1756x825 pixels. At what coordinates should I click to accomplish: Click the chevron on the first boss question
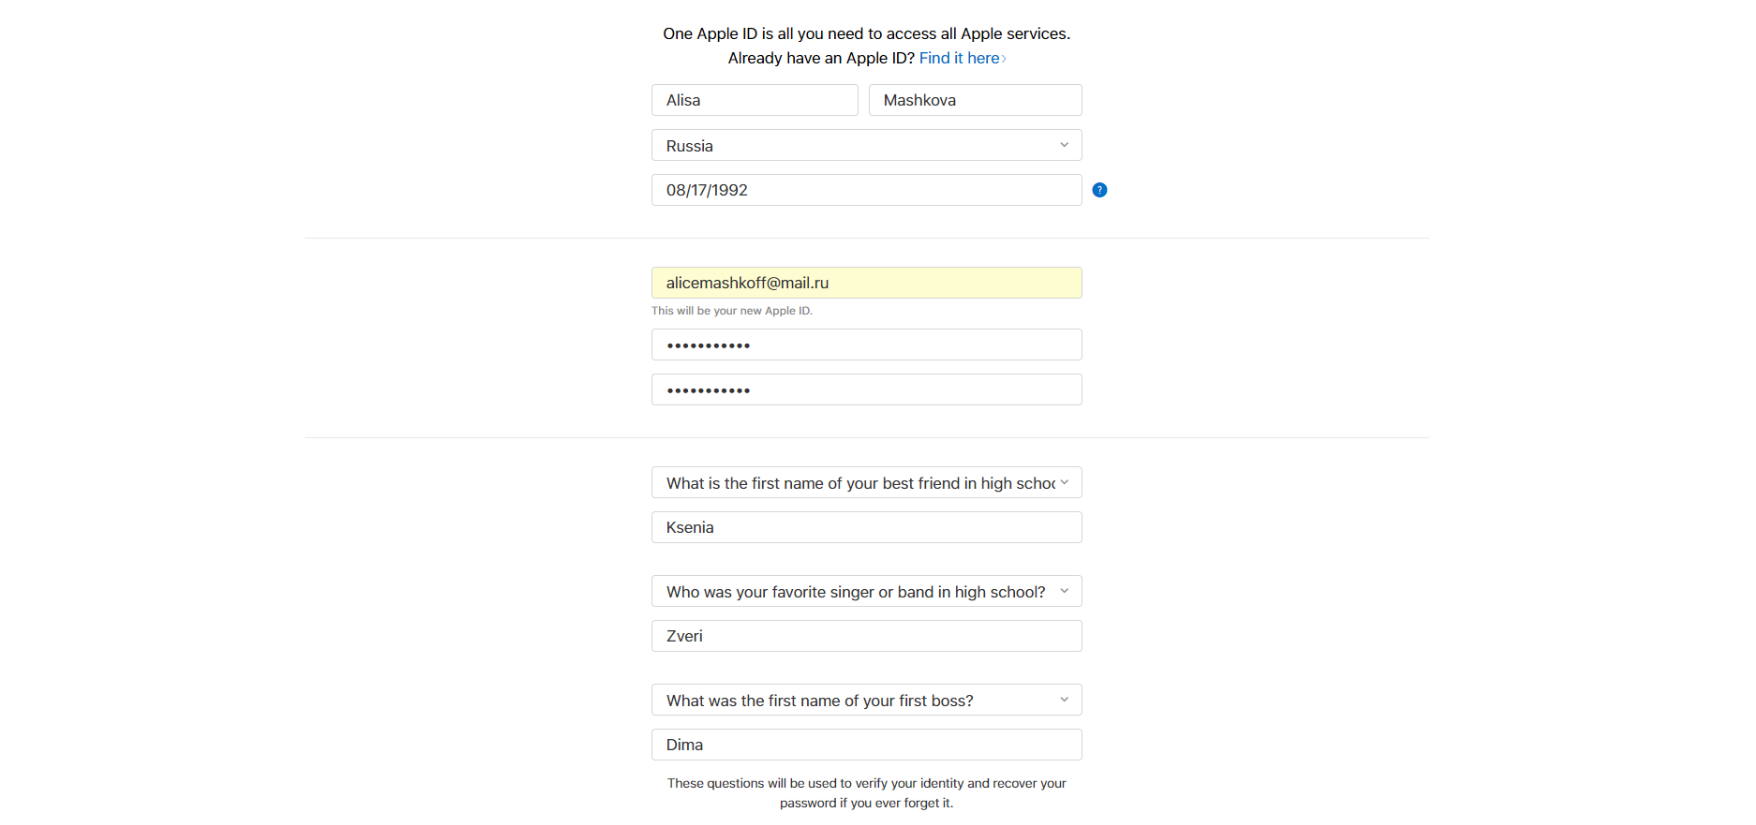tap(1064, 700)
